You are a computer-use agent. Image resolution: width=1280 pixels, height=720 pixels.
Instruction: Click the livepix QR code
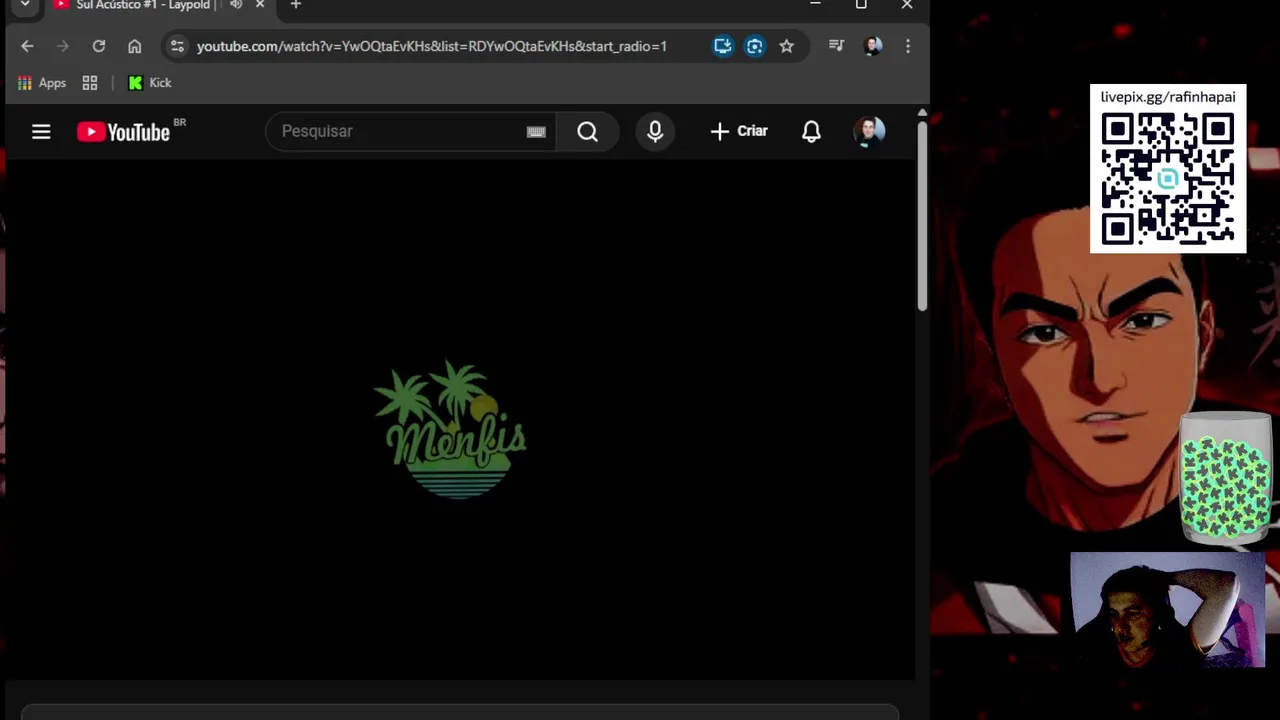(x=1168, y=178)
